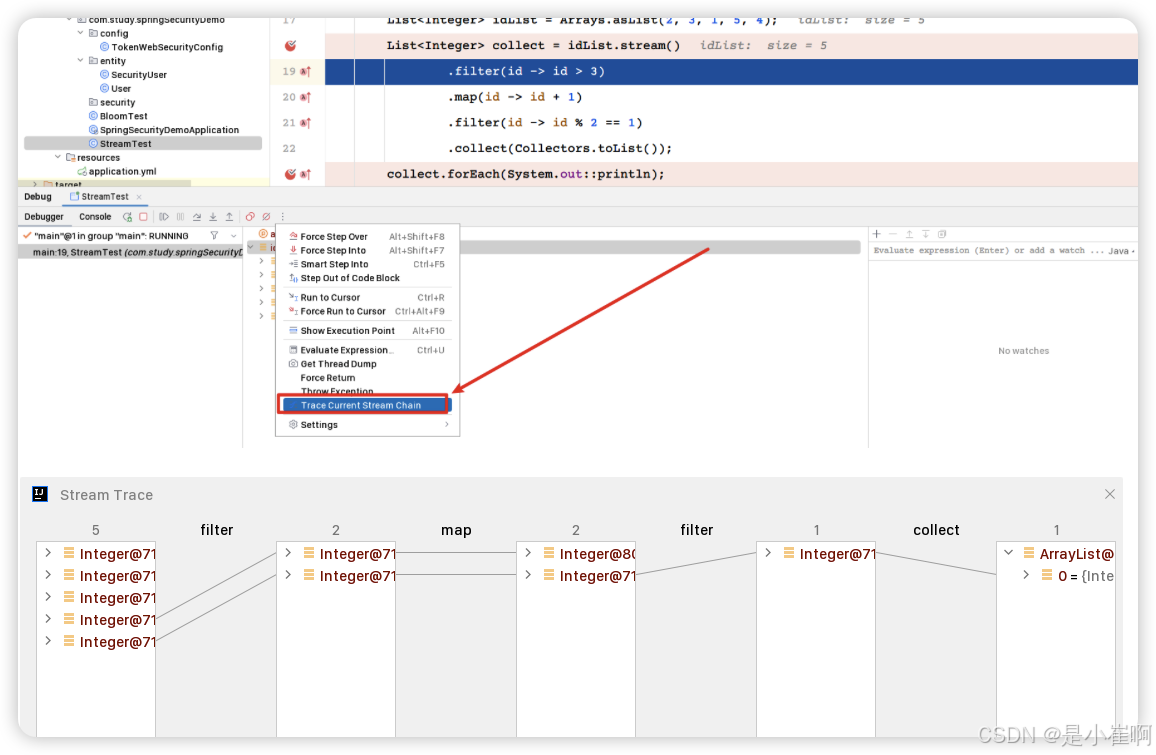Screen dimensions: 1156x755
Task: Click the Step Into toolbar icon
Action: (x=213, y=217)
